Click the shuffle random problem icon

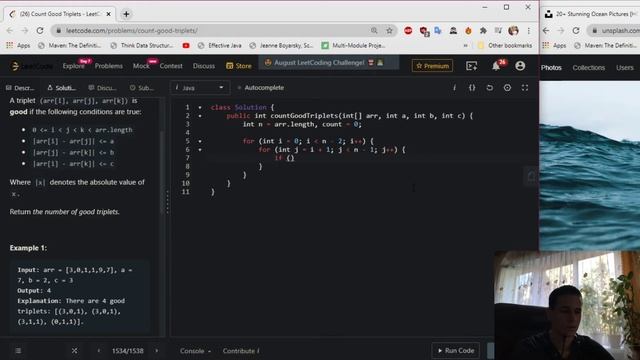74,351
